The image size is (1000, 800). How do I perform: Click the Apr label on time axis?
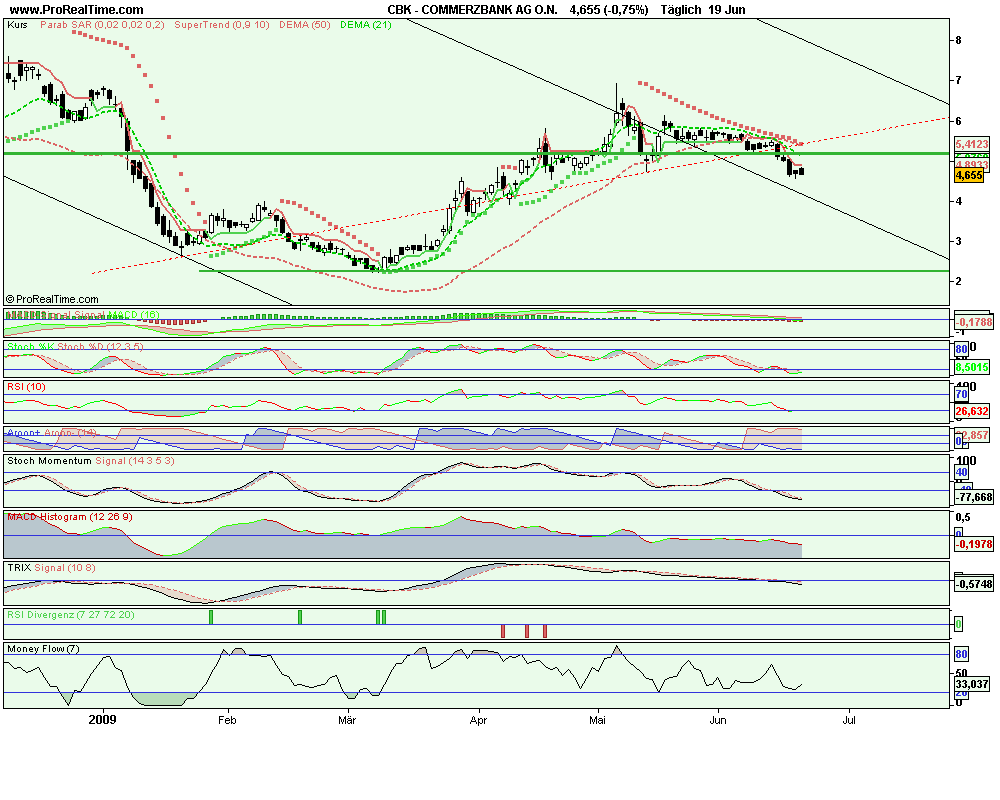478,720
